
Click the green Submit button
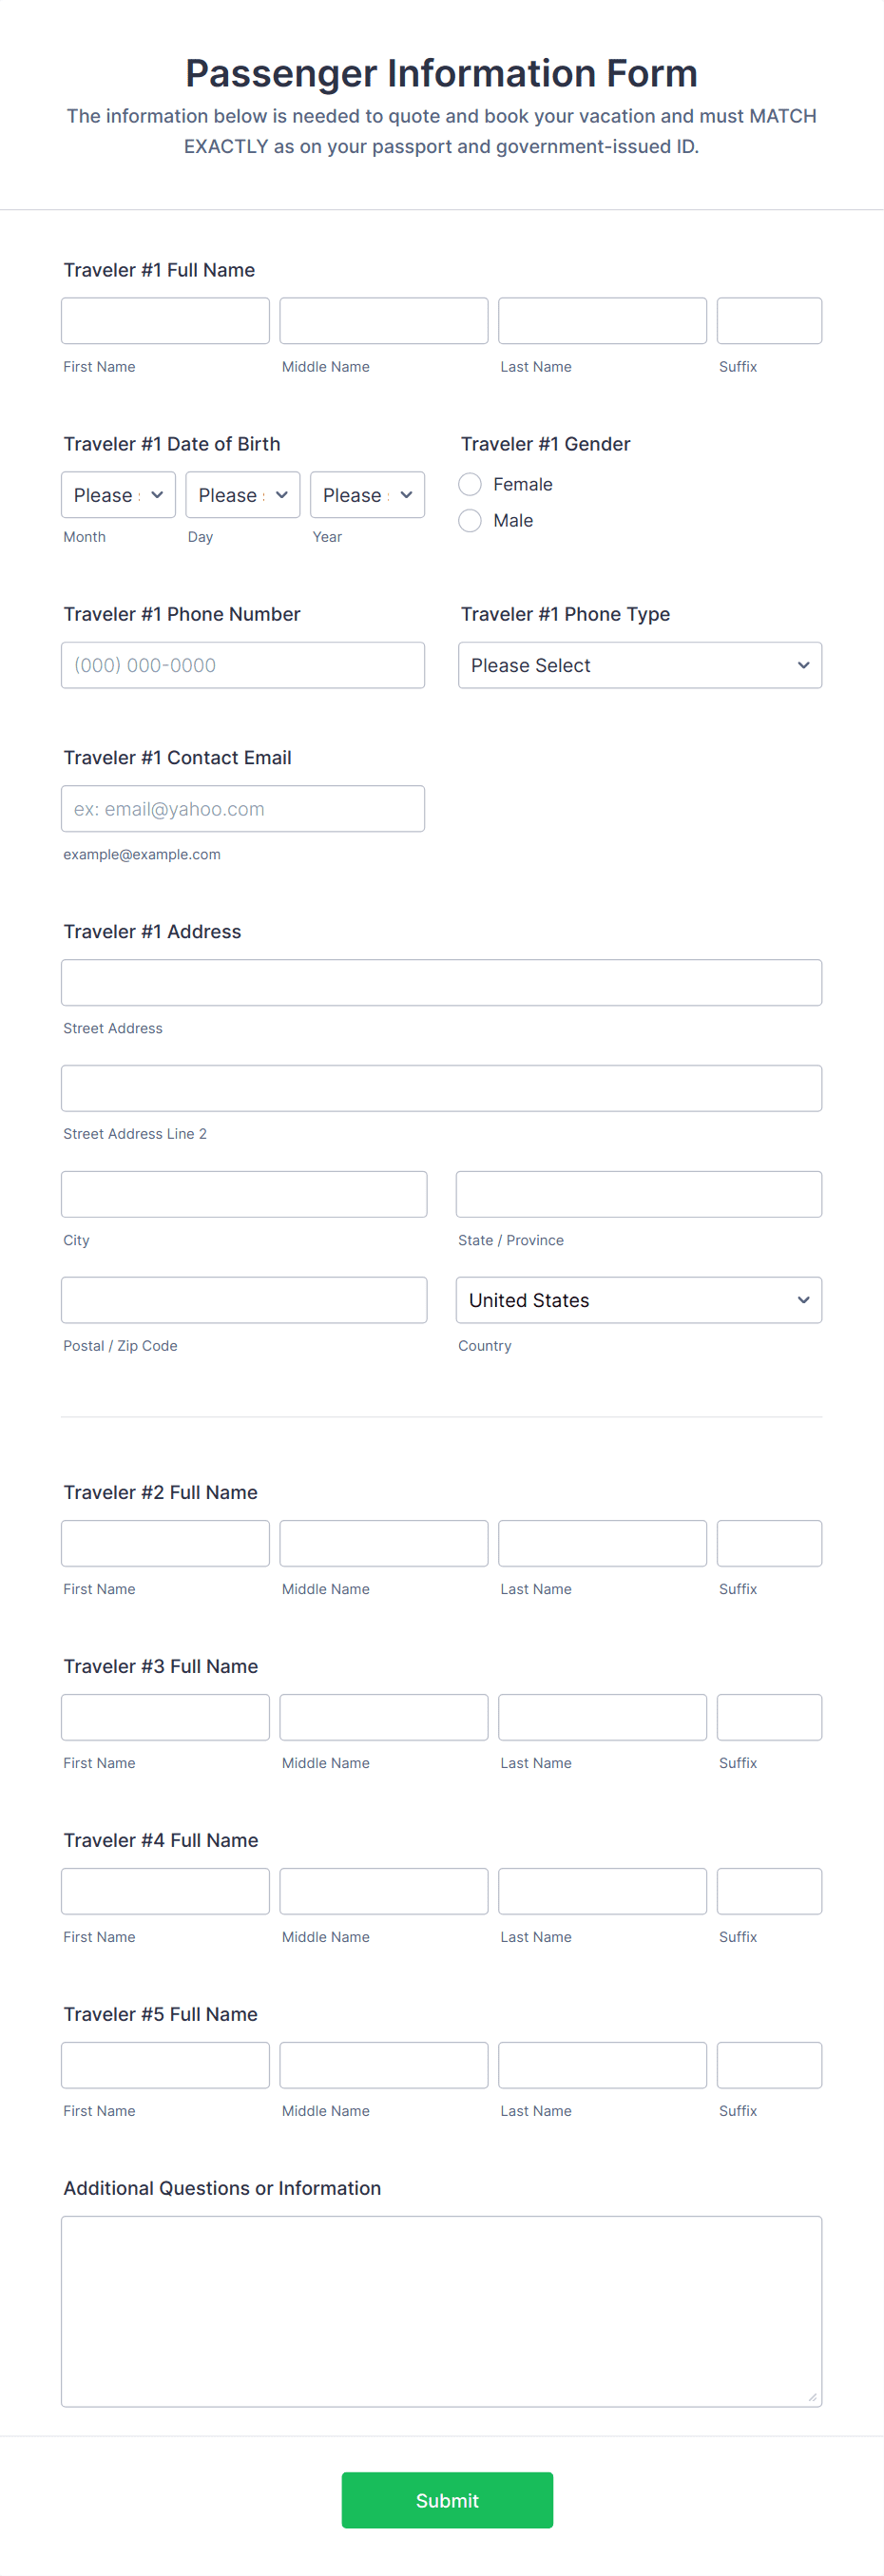click(x=447, y=2500)
